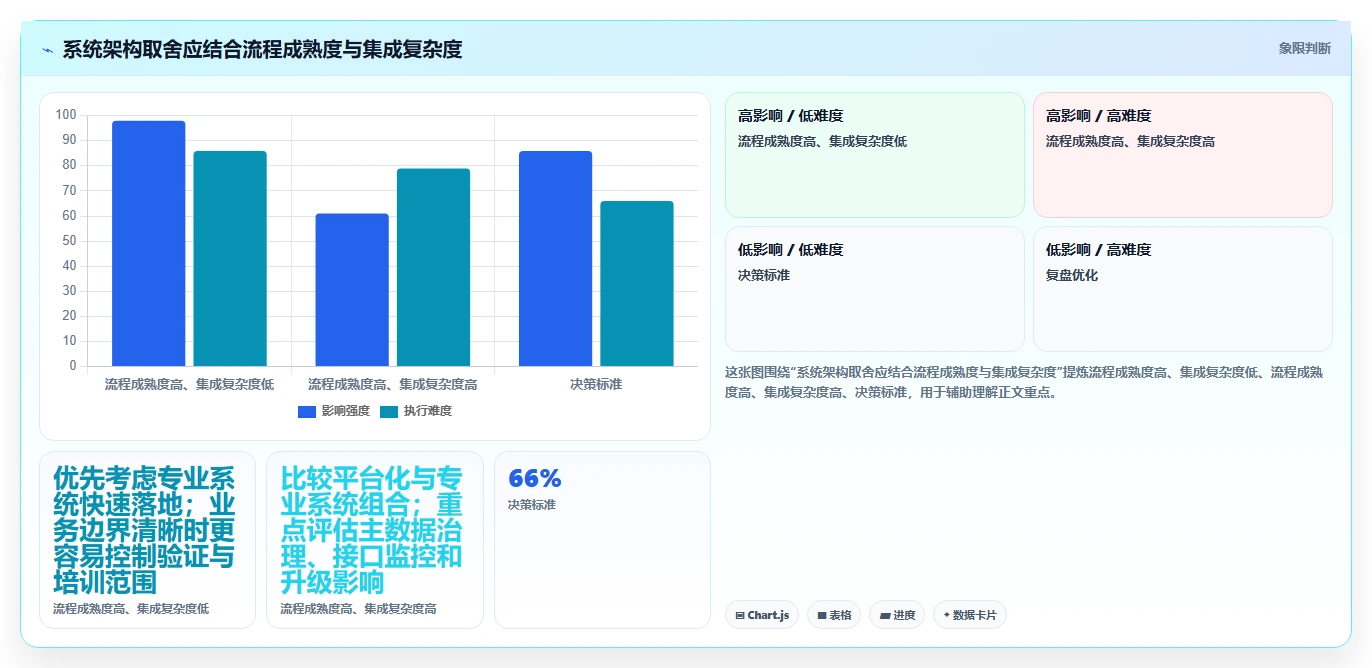The width and height of the screenshot is (1372, 668).
Task: Toggle the 执行难度 legend entry
Action: coord(416,411)
